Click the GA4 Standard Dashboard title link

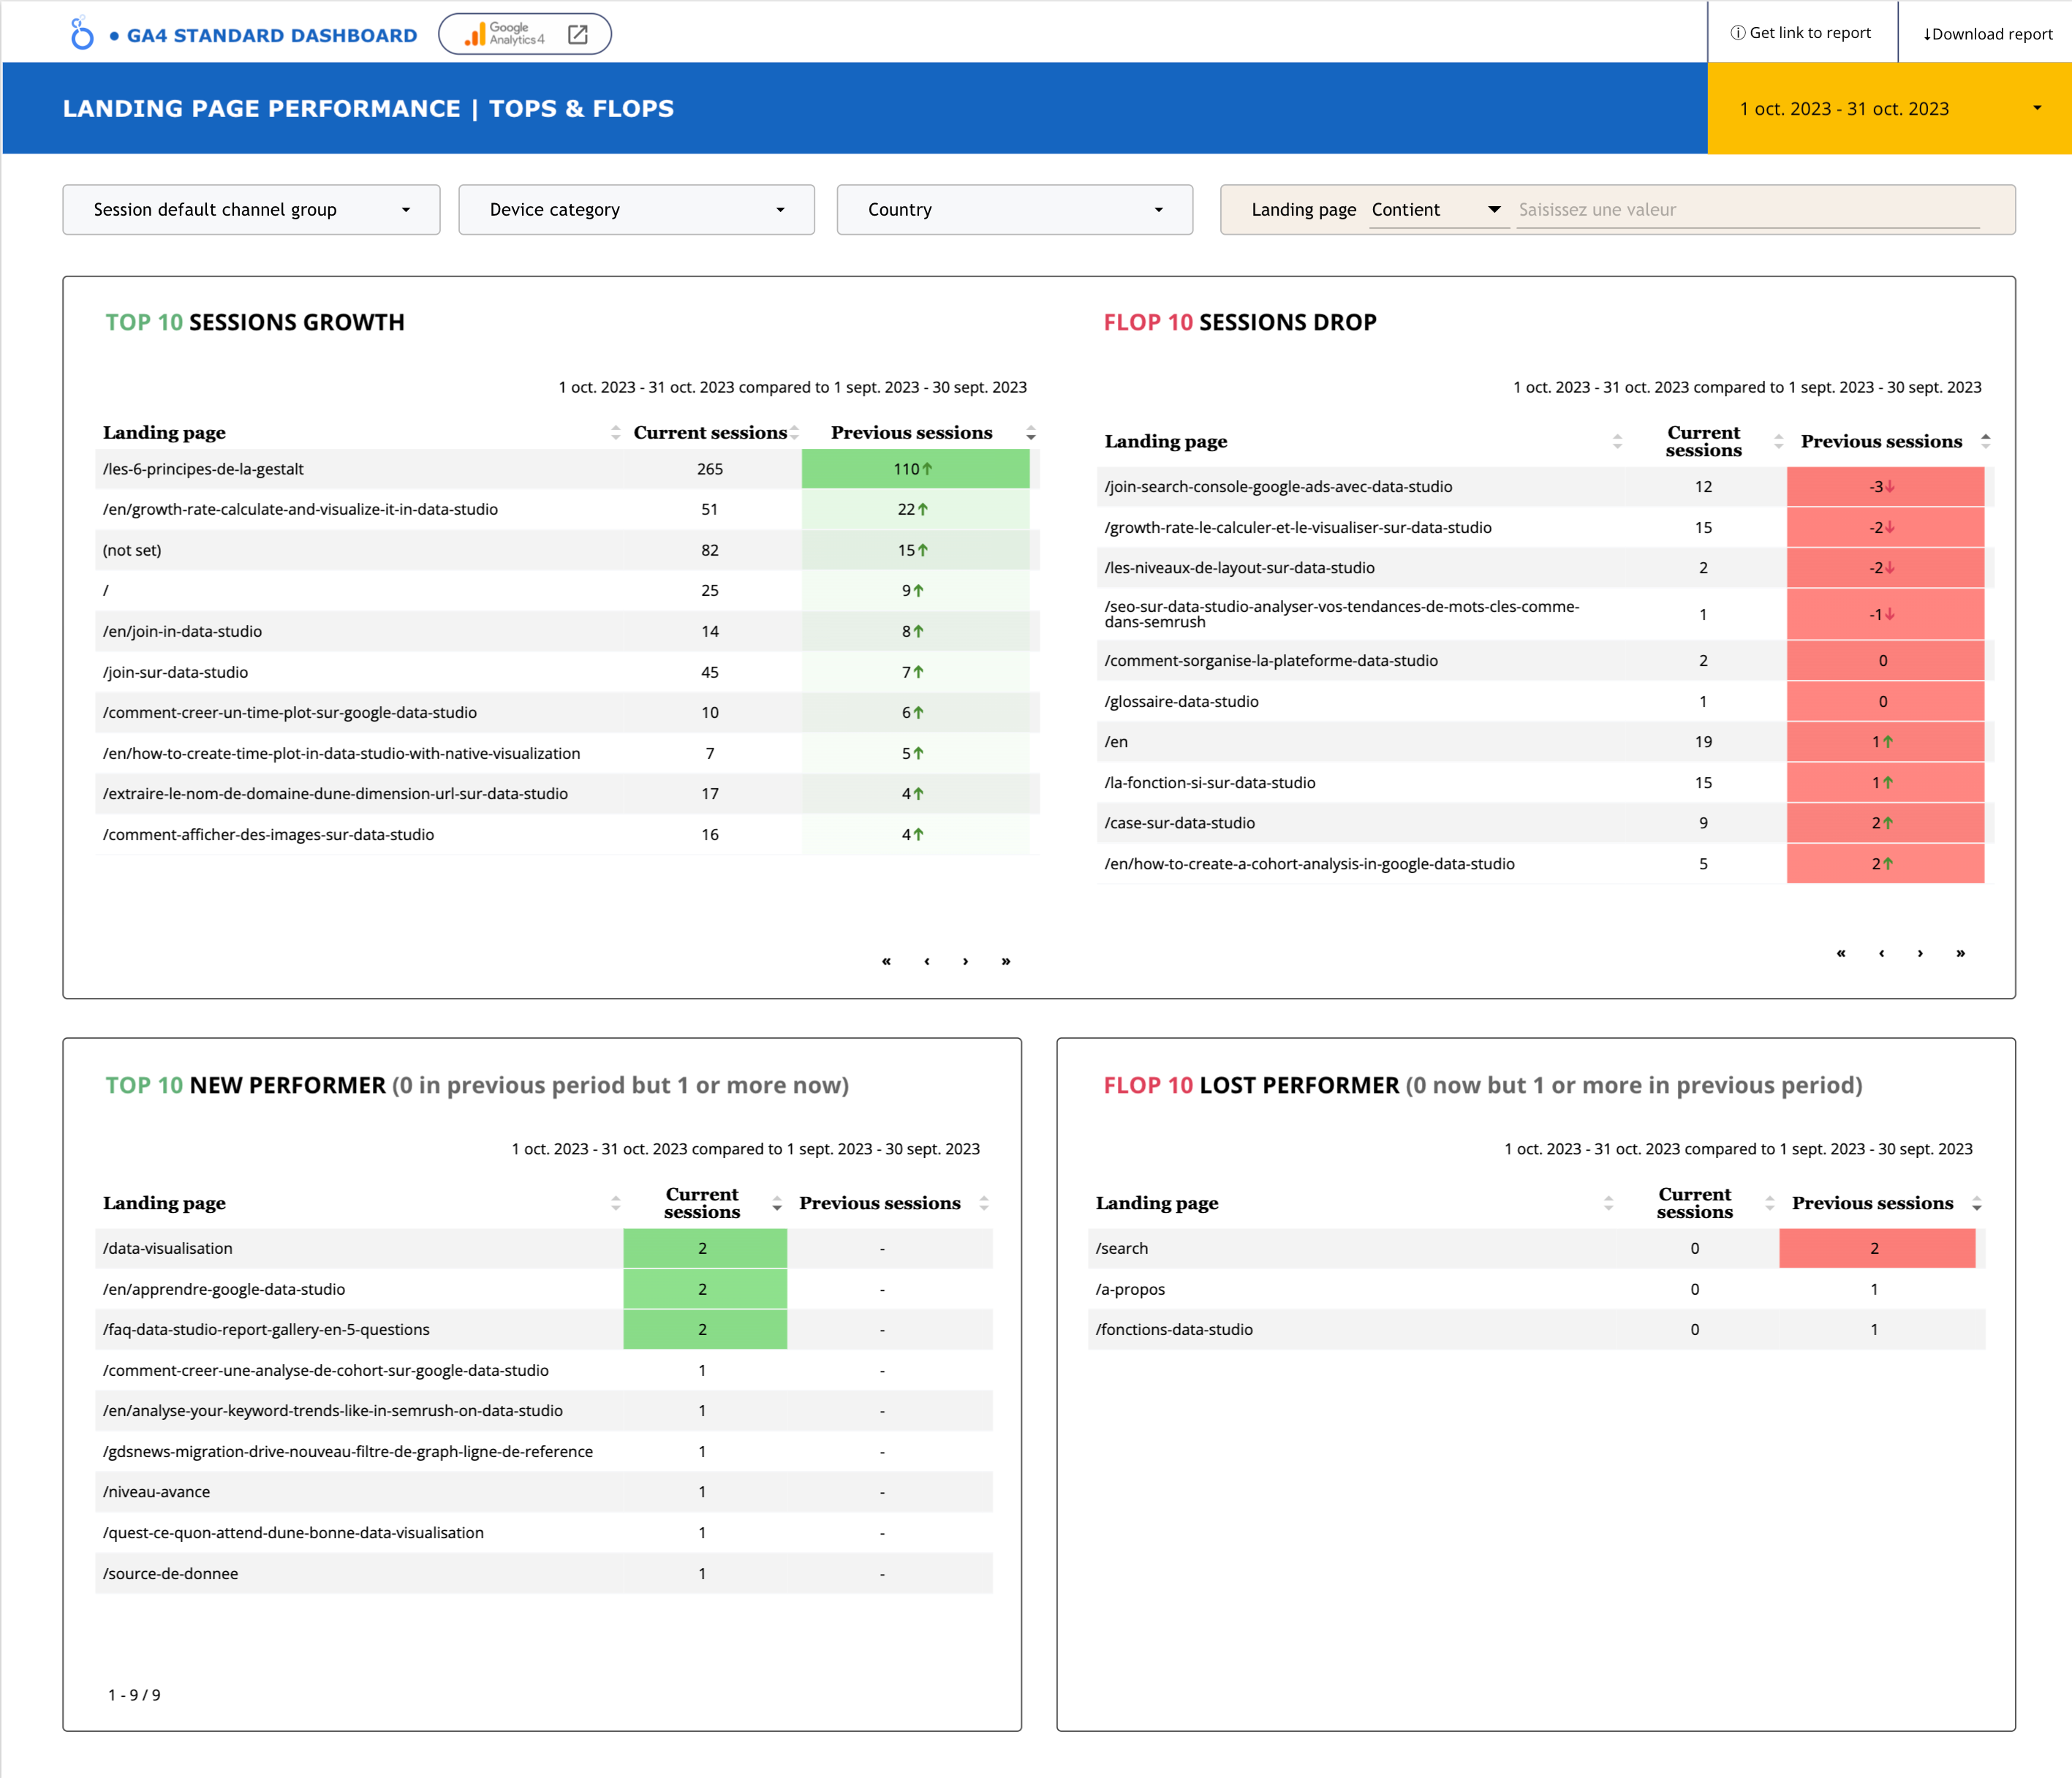point(271,35)
